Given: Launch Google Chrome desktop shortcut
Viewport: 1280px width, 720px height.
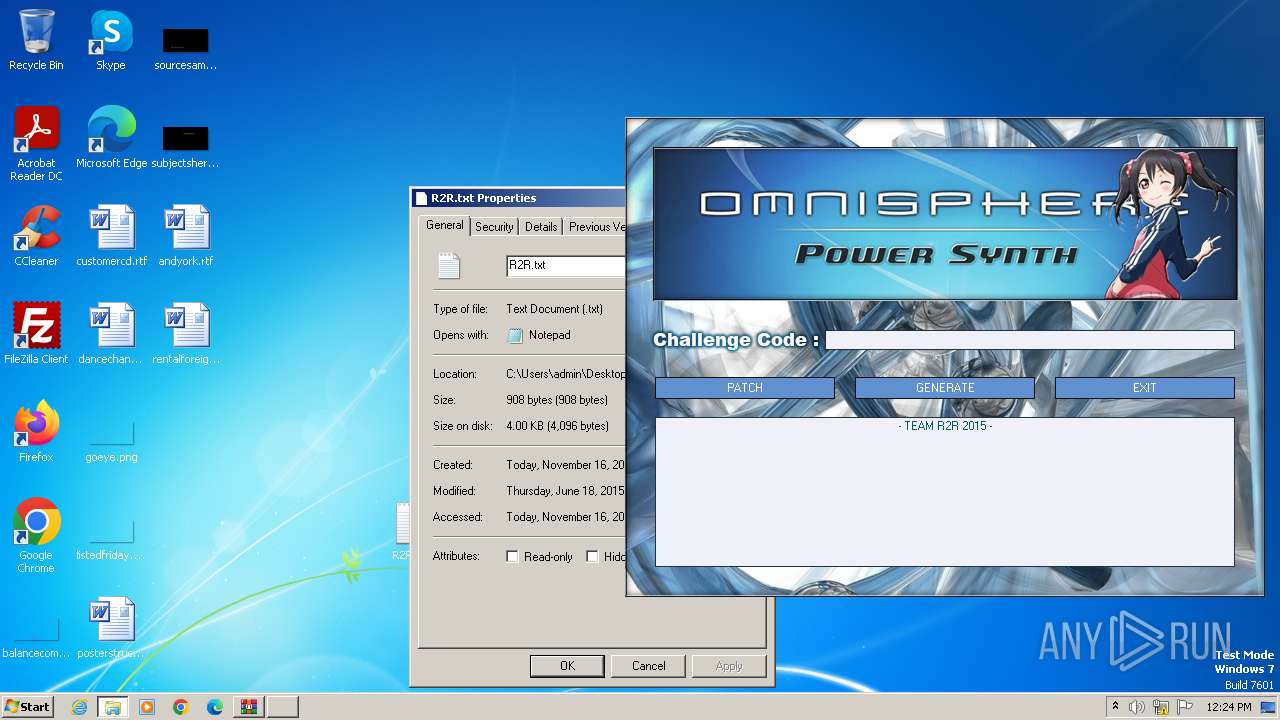Looking at the screenshot, I should coord(36,536).
